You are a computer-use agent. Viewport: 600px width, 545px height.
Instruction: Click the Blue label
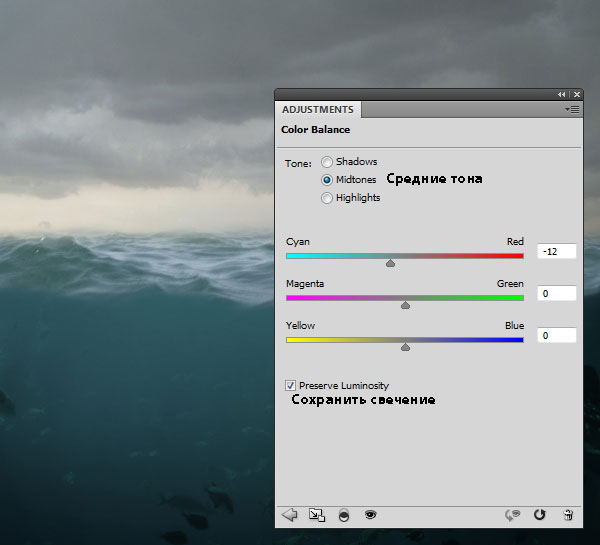(514, 326)
